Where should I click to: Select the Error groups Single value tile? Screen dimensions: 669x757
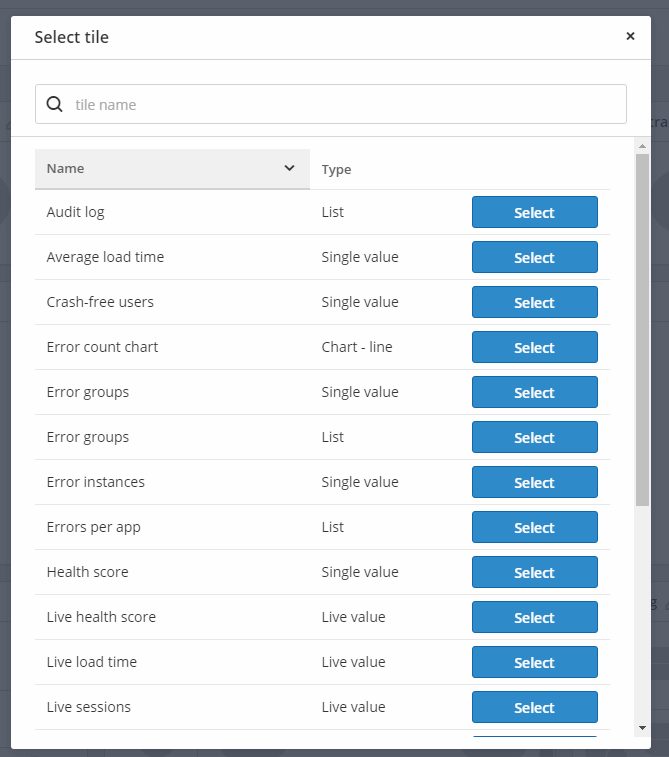pyautogui.click(x=534, y=392)
